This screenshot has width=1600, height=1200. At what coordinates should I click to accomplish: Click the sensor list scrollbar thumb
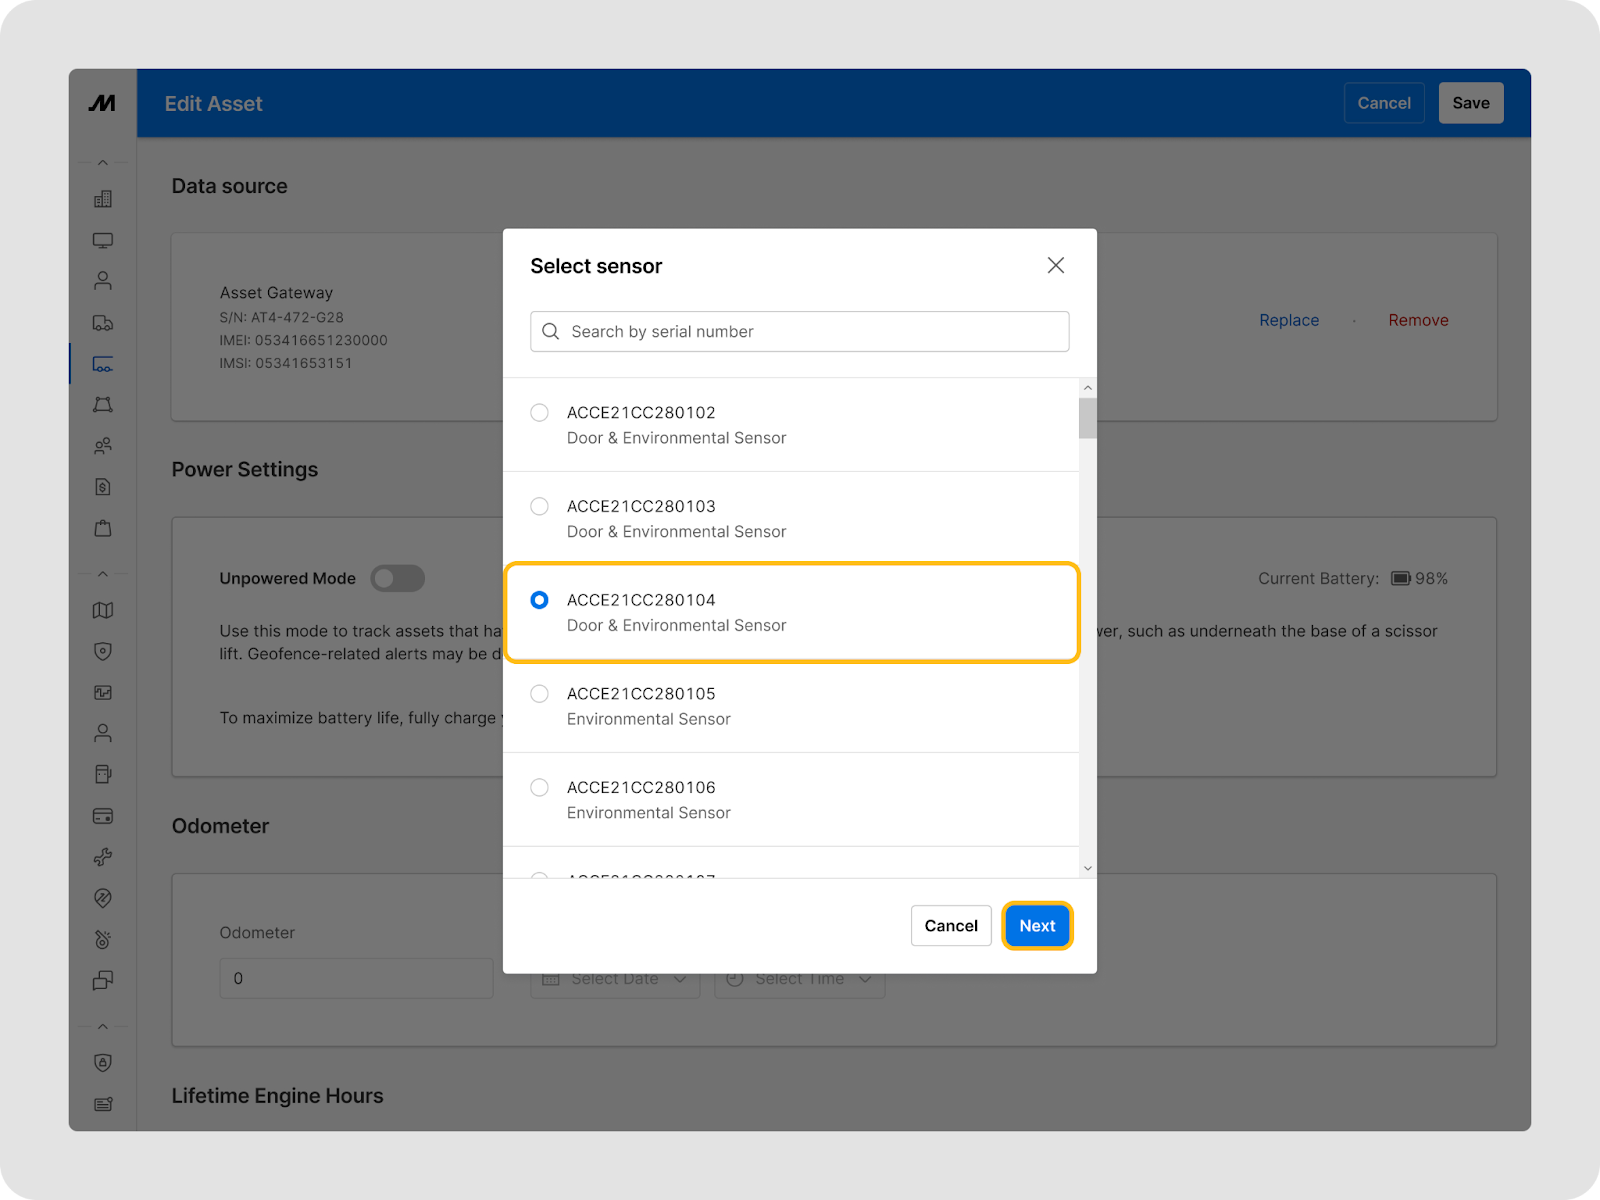click(1087, 418)
